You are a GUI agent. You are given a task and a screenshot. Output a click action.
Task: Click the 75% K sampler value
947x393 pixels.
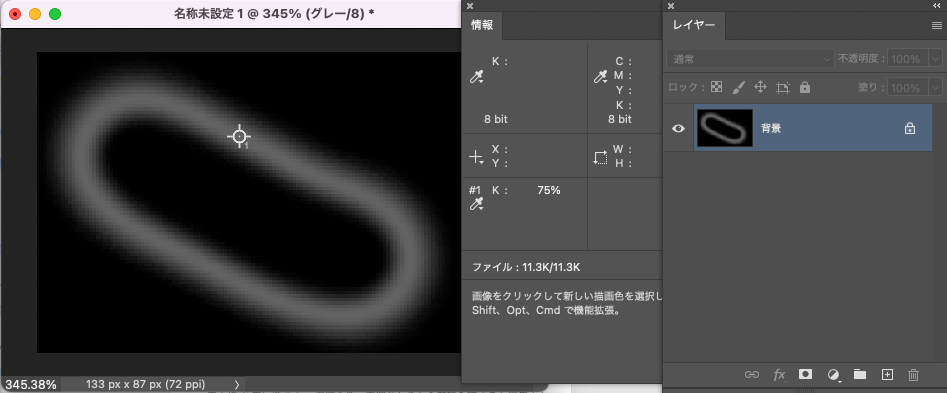549,190
